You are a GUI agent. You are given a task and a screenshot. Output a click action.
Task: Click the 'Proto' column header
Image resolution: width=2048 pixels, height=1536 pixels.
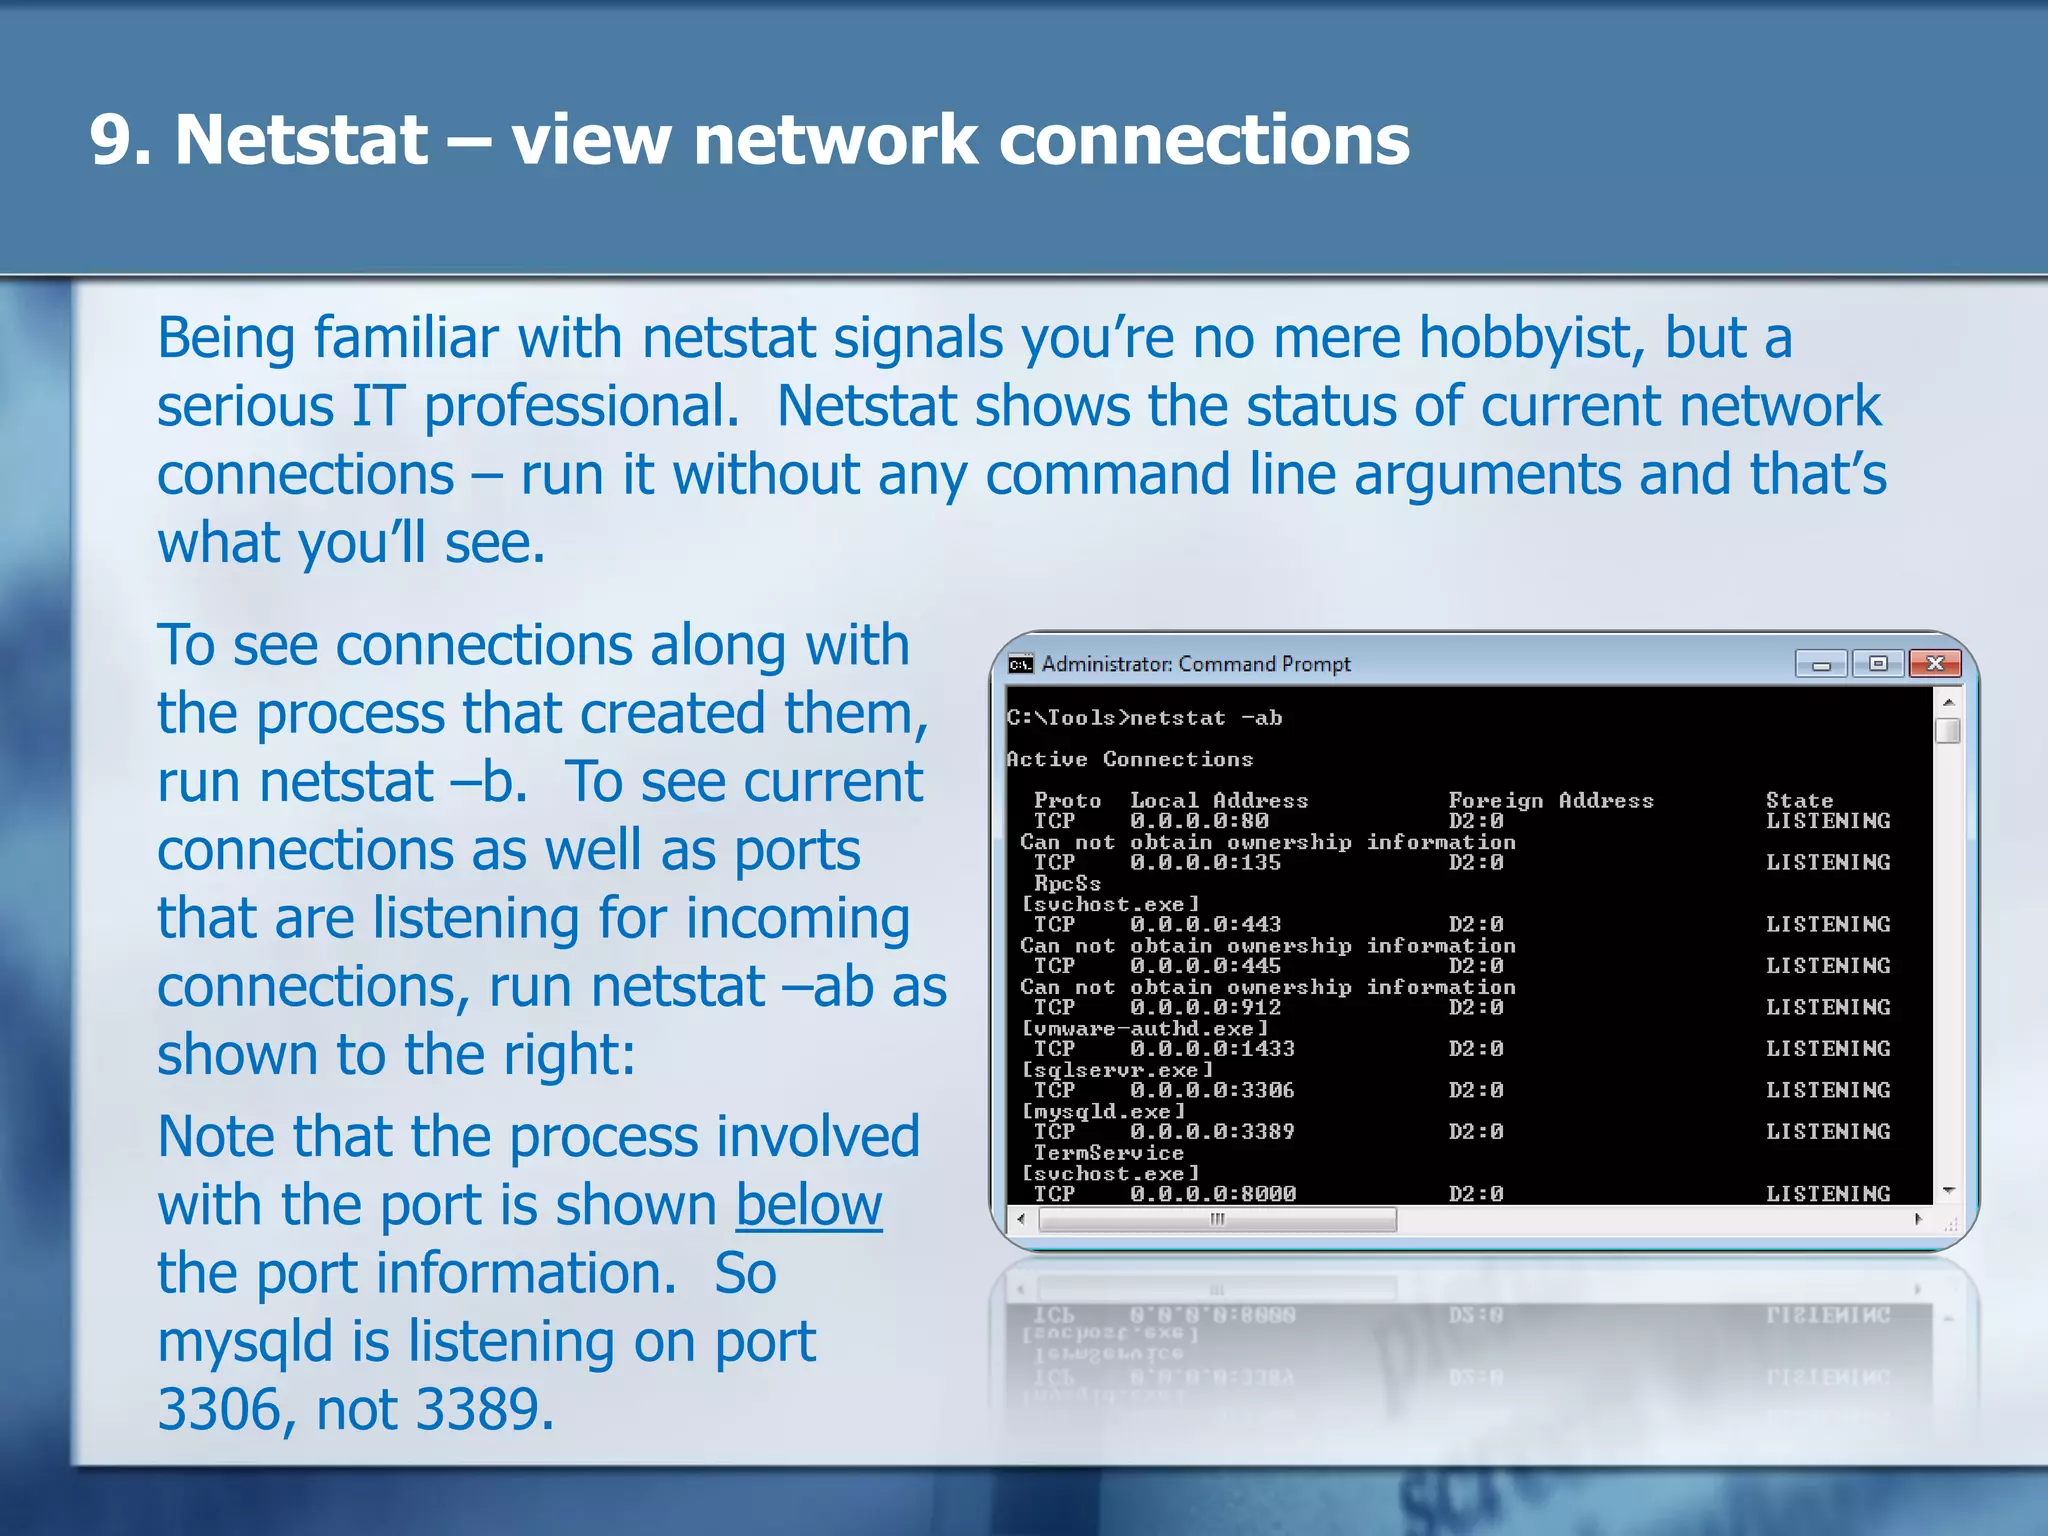pos(1067,800)
